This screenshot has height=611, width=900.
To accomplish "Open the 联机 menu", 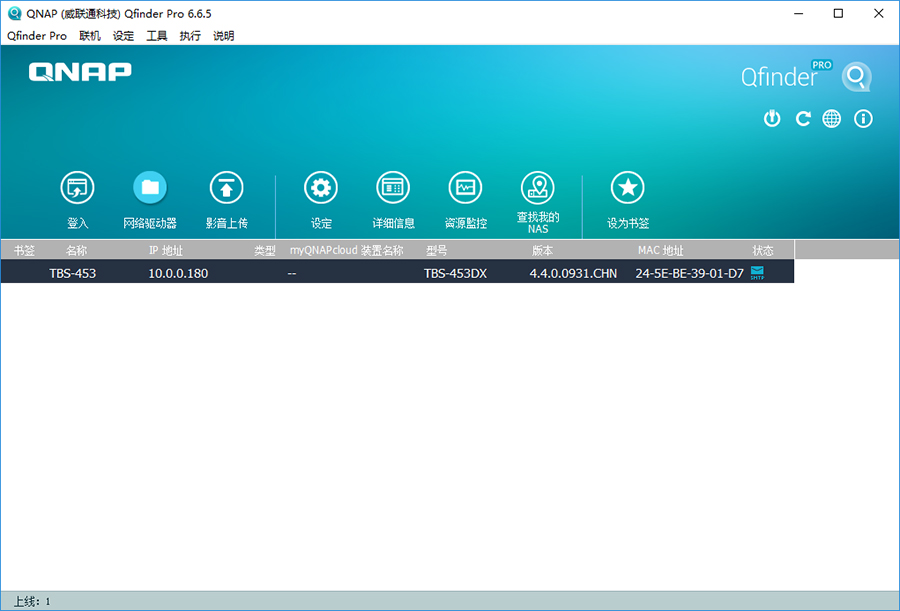I will pyautogui.click(x=89, y=35).
